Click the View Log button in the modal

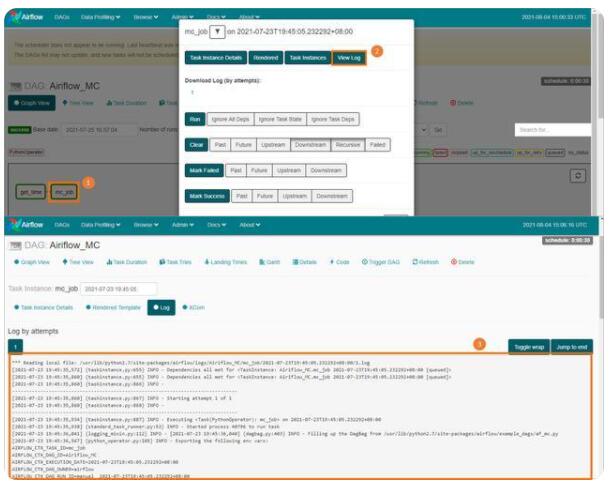[x=349, y=58]
